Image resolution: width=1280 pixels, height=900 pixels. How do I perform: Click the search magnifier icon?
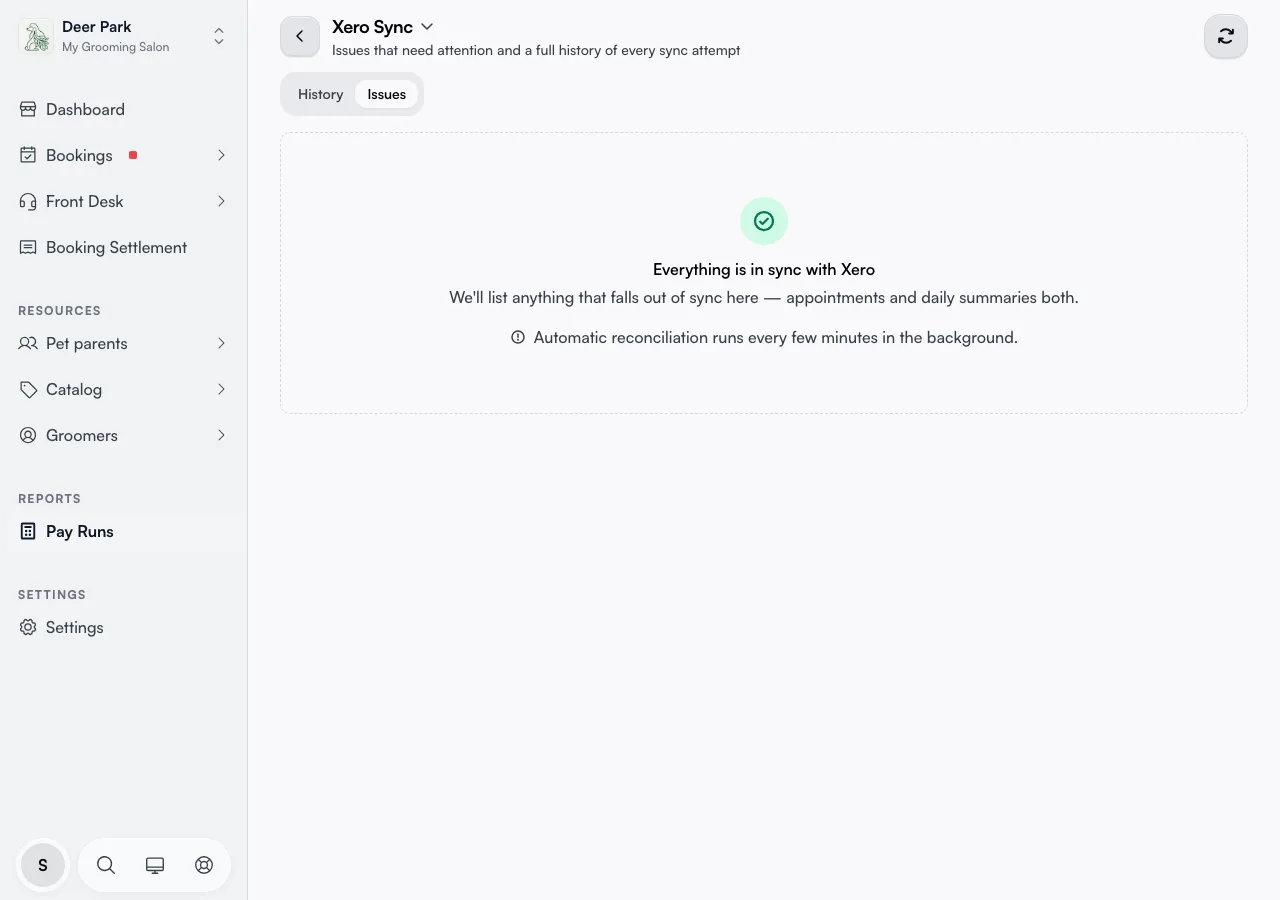click(x=106, y=865)
